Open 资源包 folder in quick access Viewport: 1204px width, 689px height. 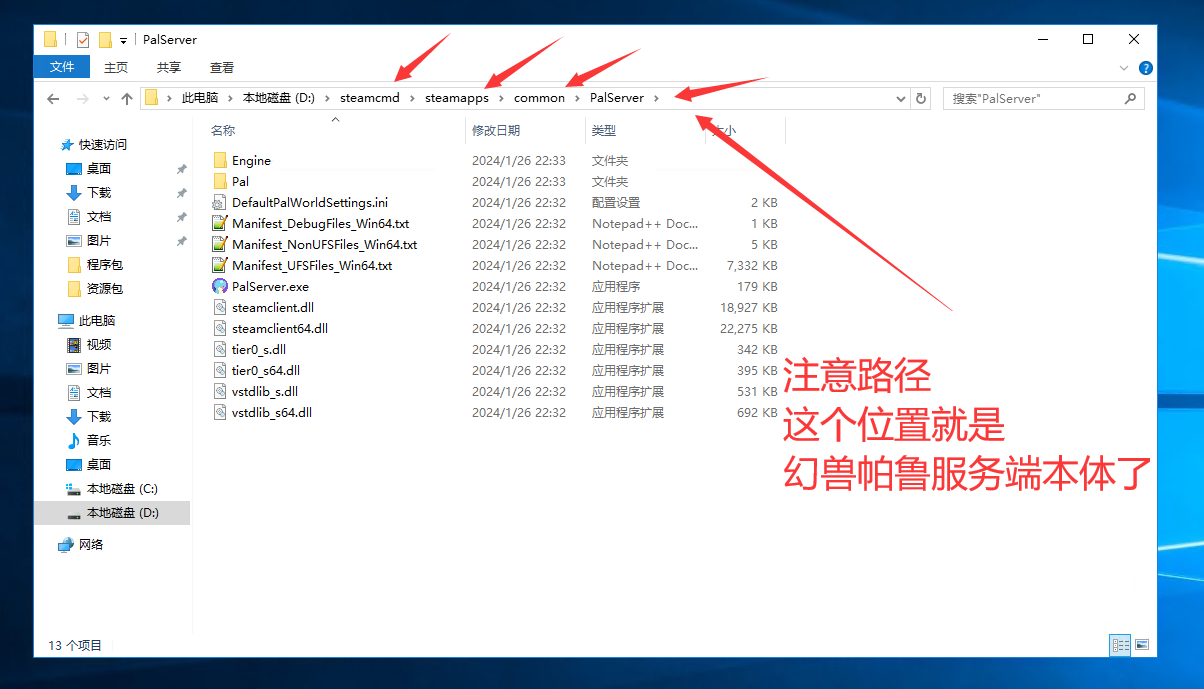coord(105,289)
